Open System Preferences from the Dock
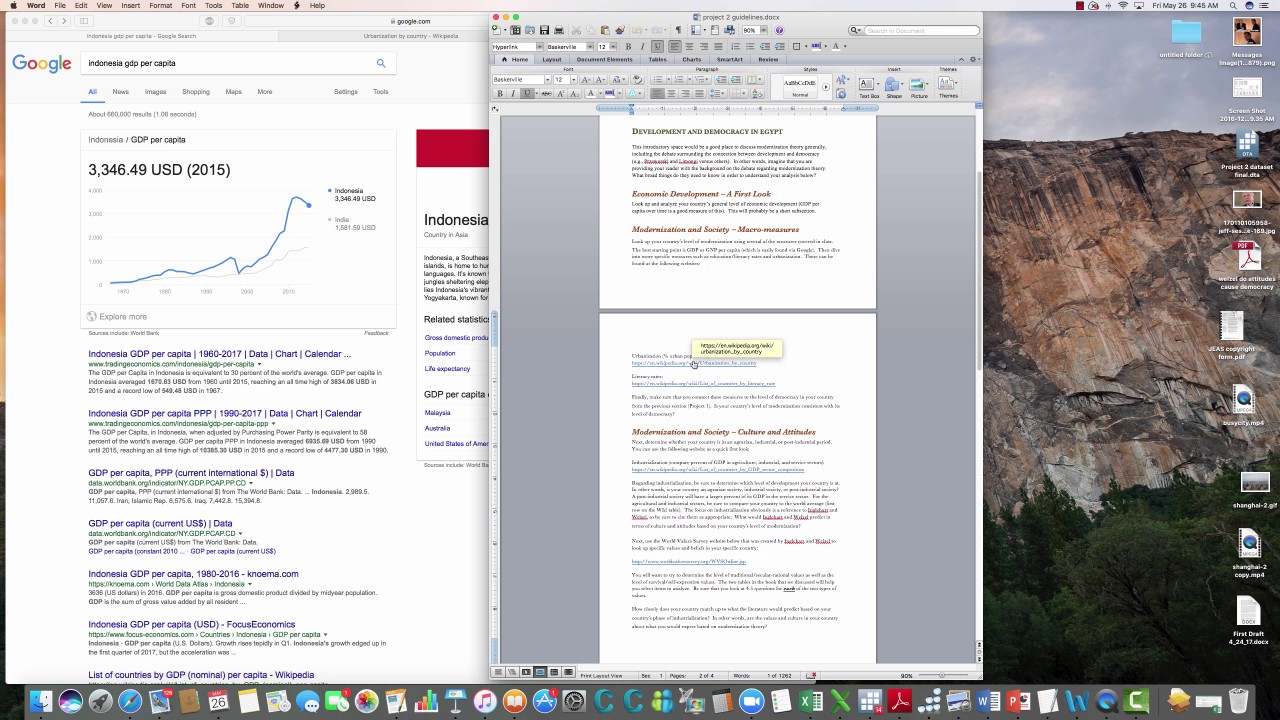The width and height of the screenshot is (1280, 720). click(x=574, y=702)
